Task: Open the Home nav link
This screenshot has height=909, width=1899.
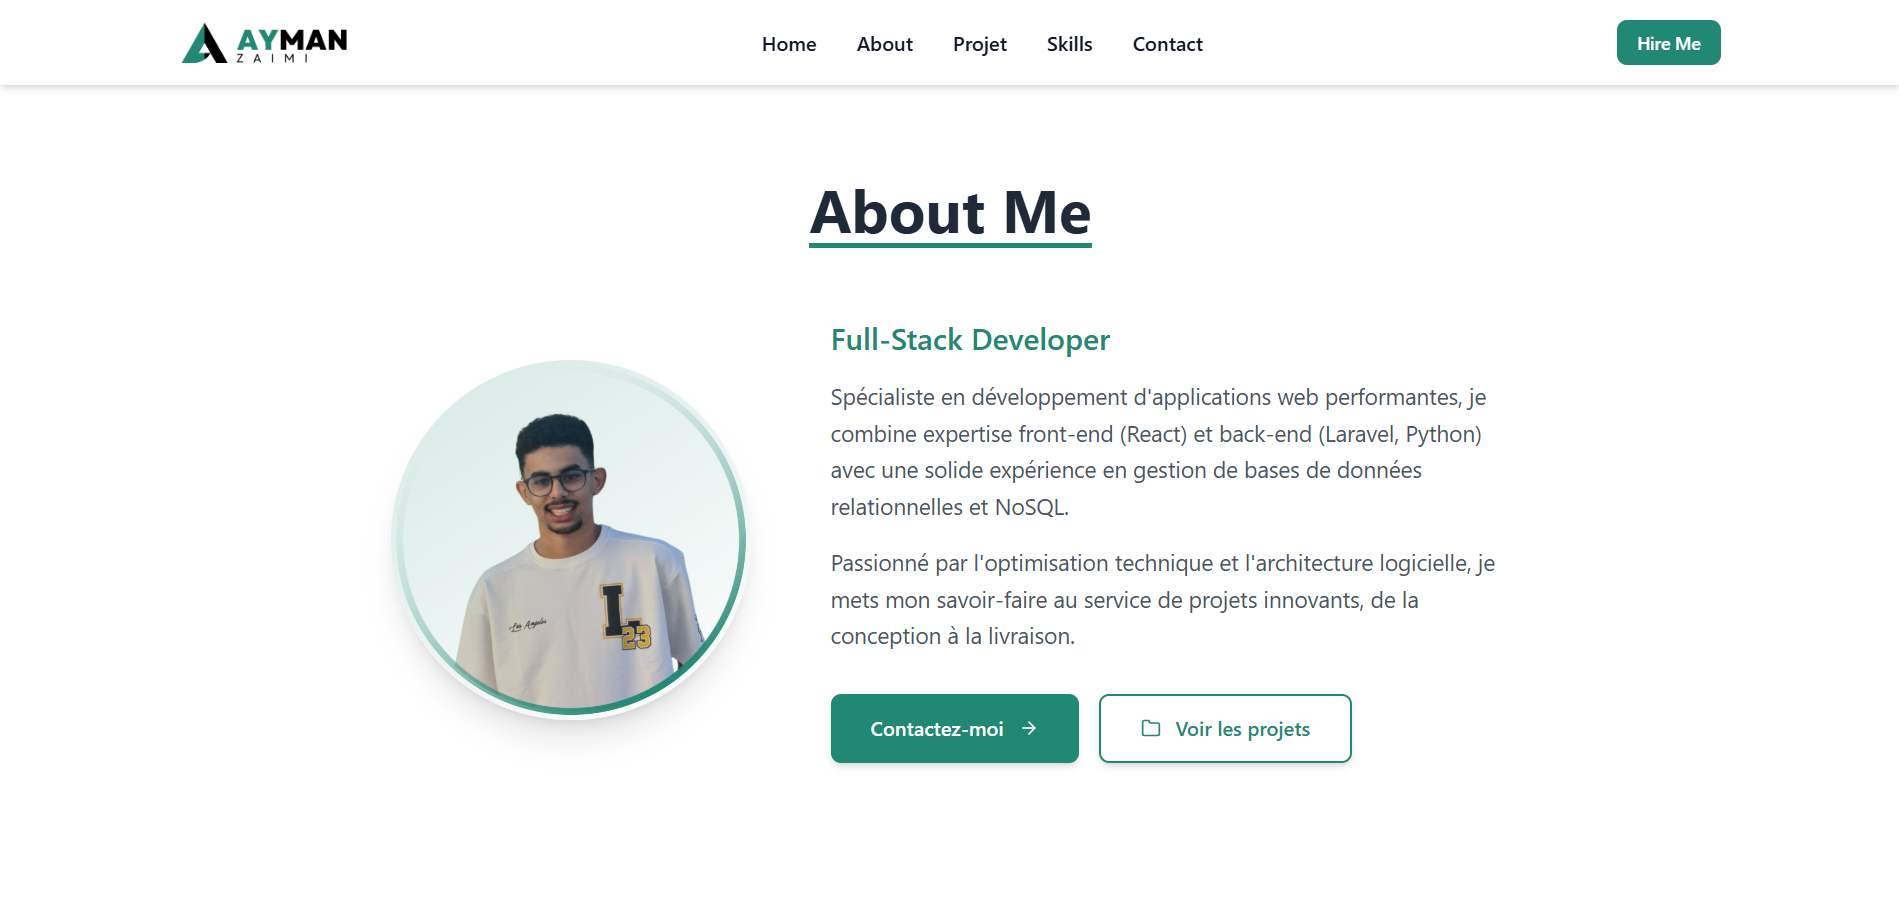Action: click(789, 44)
